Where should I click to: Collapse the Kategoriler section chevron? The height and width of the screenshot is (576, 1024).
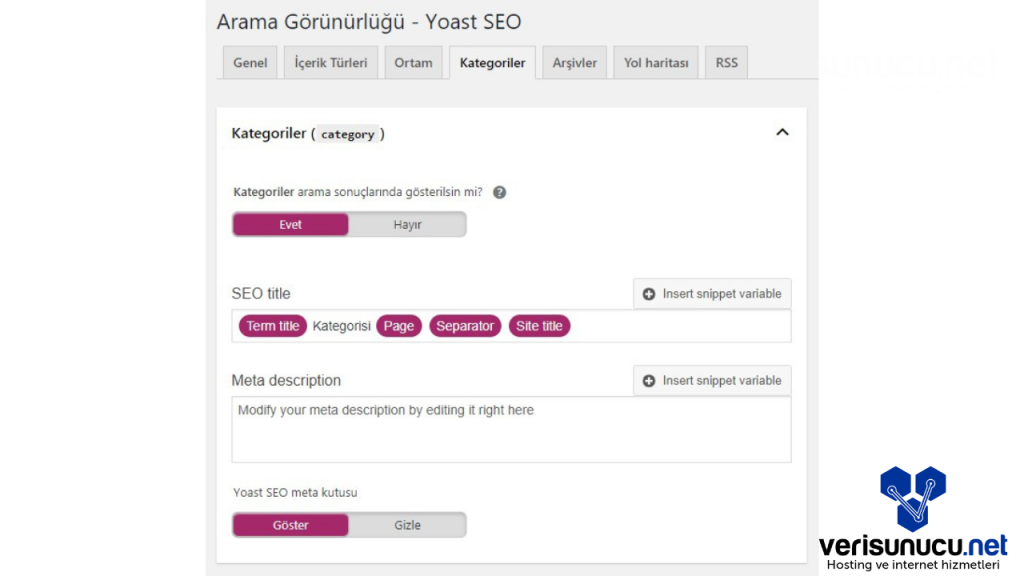782,132
